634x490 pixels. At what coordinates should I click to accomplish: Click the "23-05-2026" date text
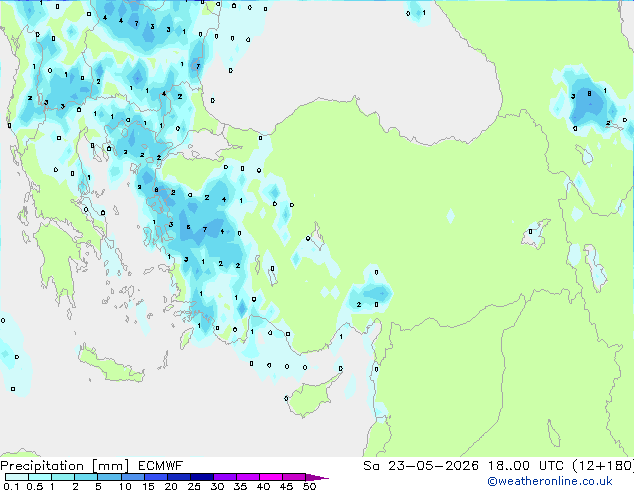[433, 466]
